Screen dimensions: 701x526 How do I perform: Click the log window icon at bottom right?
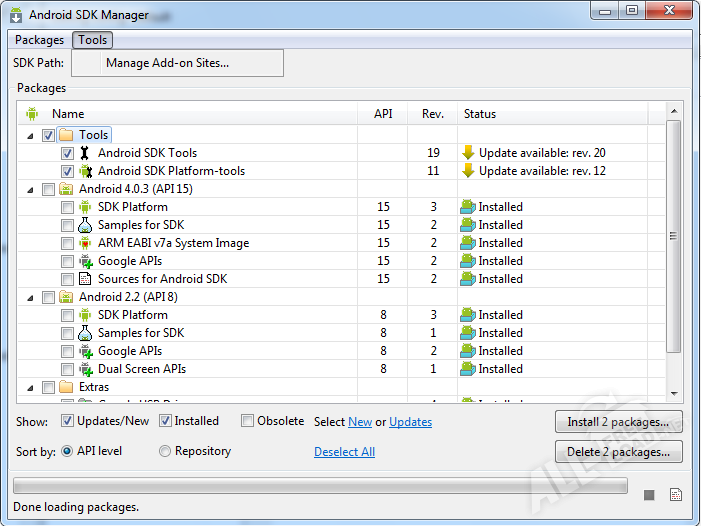point(676,495)
